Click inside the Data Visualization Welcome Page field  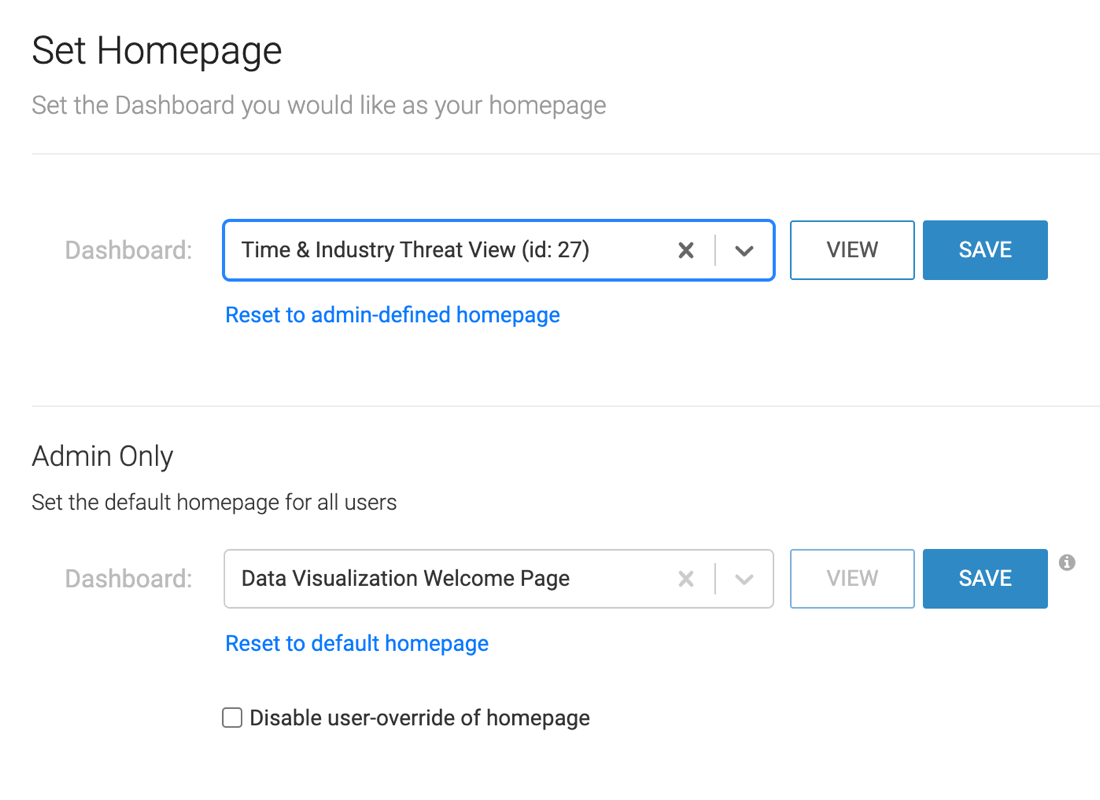coord(440,579)
